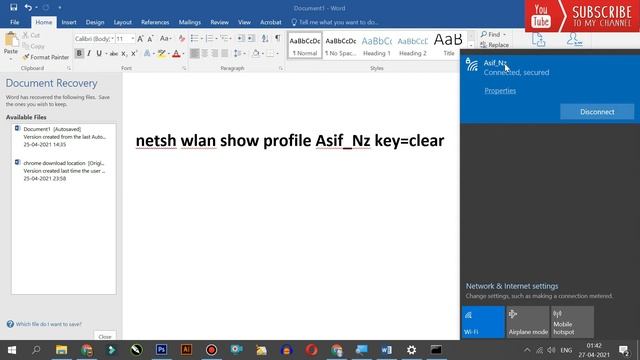The width and height of the screenshot is (640, 360).
Task: Justify the paragraph text
Action: [224, 53]
